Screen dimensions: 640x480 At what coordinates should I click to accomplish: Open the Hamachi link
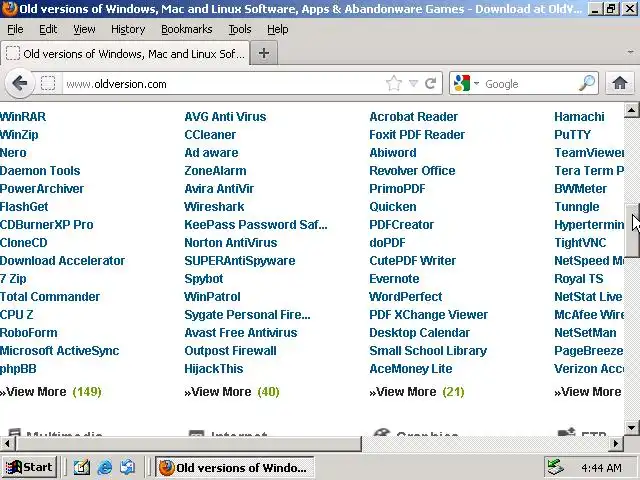[x=579, y=117]
